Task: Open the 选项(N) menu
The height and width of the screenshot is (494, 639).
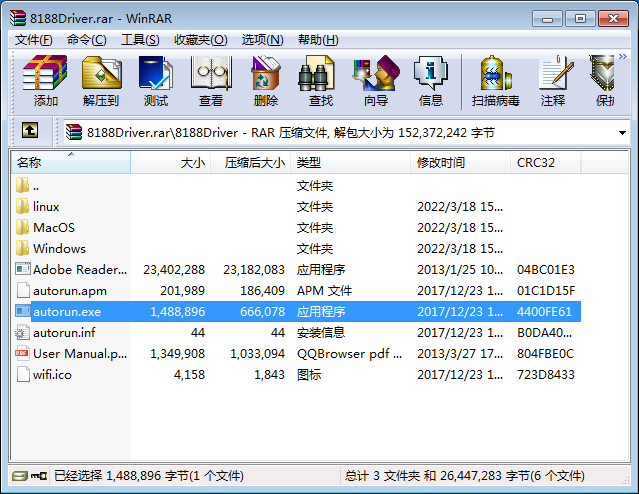Action: [x=262, y=40]
